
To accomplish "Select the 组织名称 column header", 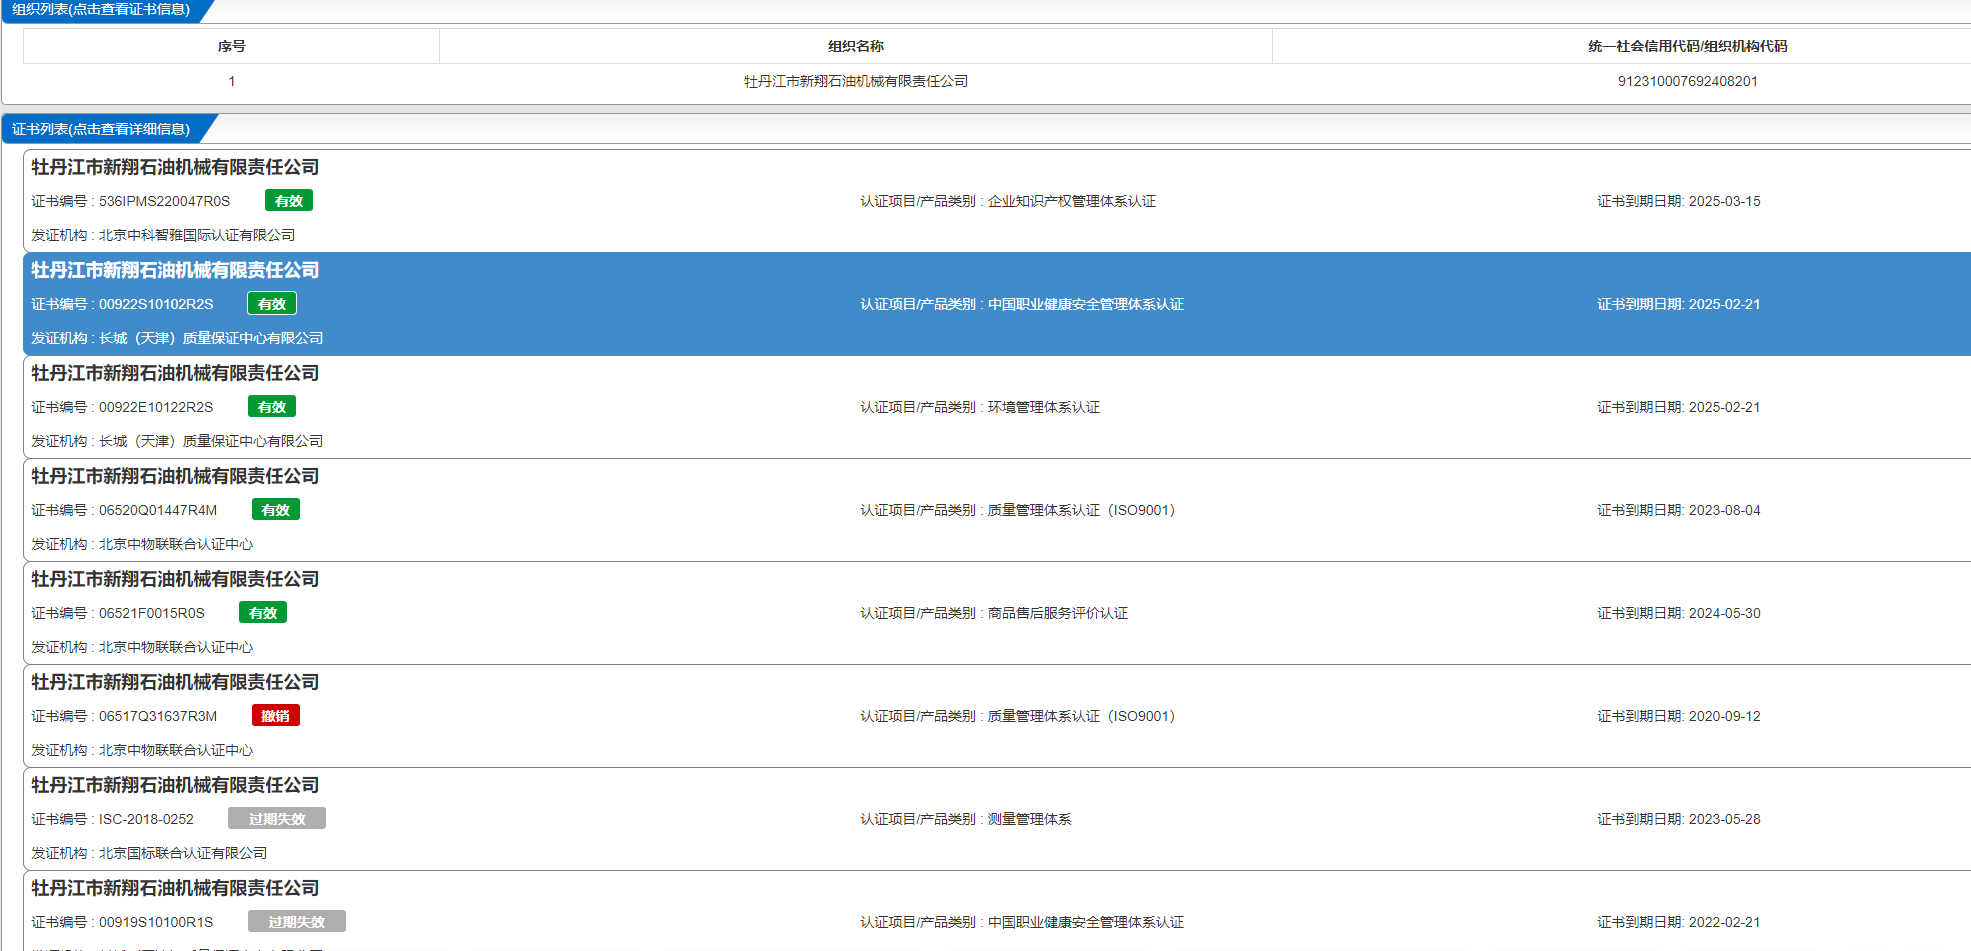I will point(855,46).
